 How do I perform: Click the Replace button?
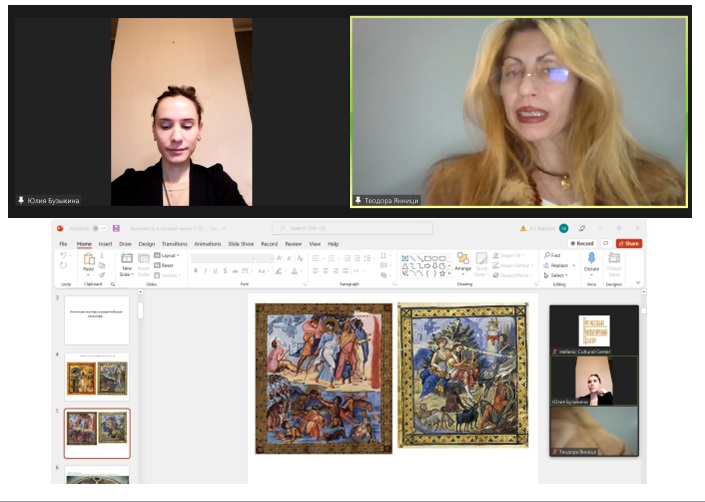click(x=556, y=265)
